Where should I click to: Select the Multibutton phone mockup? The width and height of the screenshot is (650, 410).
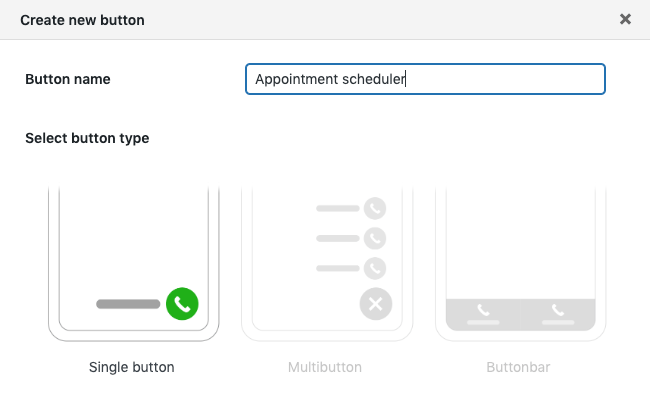click(x=326, y=262)
